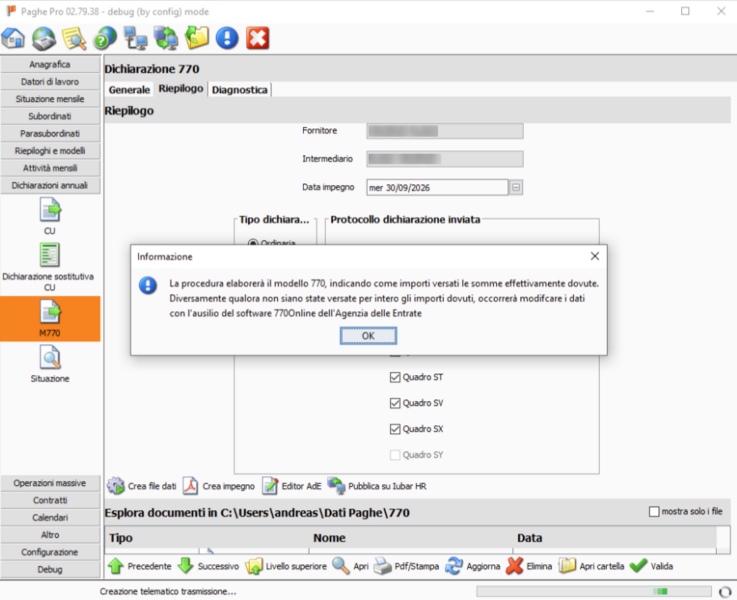737x600 pixels.
Task: Open Situazione mensile section
Action: (x=50, y=99)
